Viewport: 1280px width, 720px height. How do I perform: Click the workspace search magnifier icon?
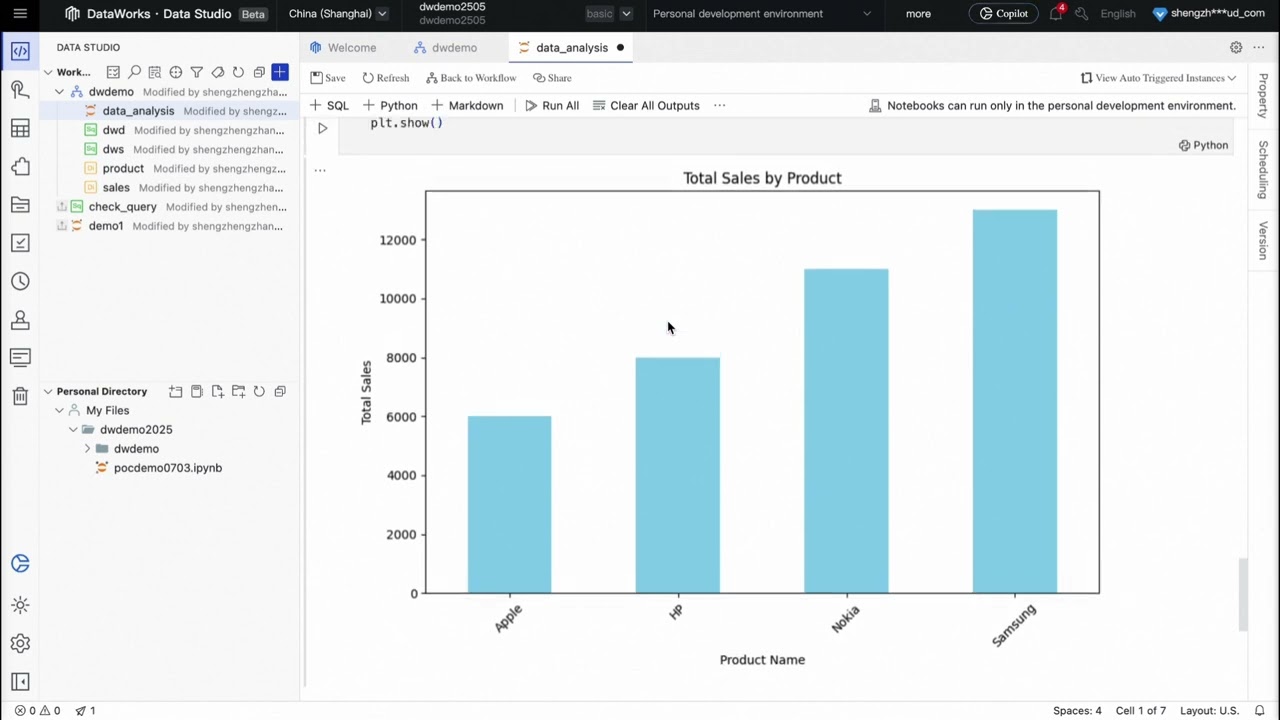(134, 72)
